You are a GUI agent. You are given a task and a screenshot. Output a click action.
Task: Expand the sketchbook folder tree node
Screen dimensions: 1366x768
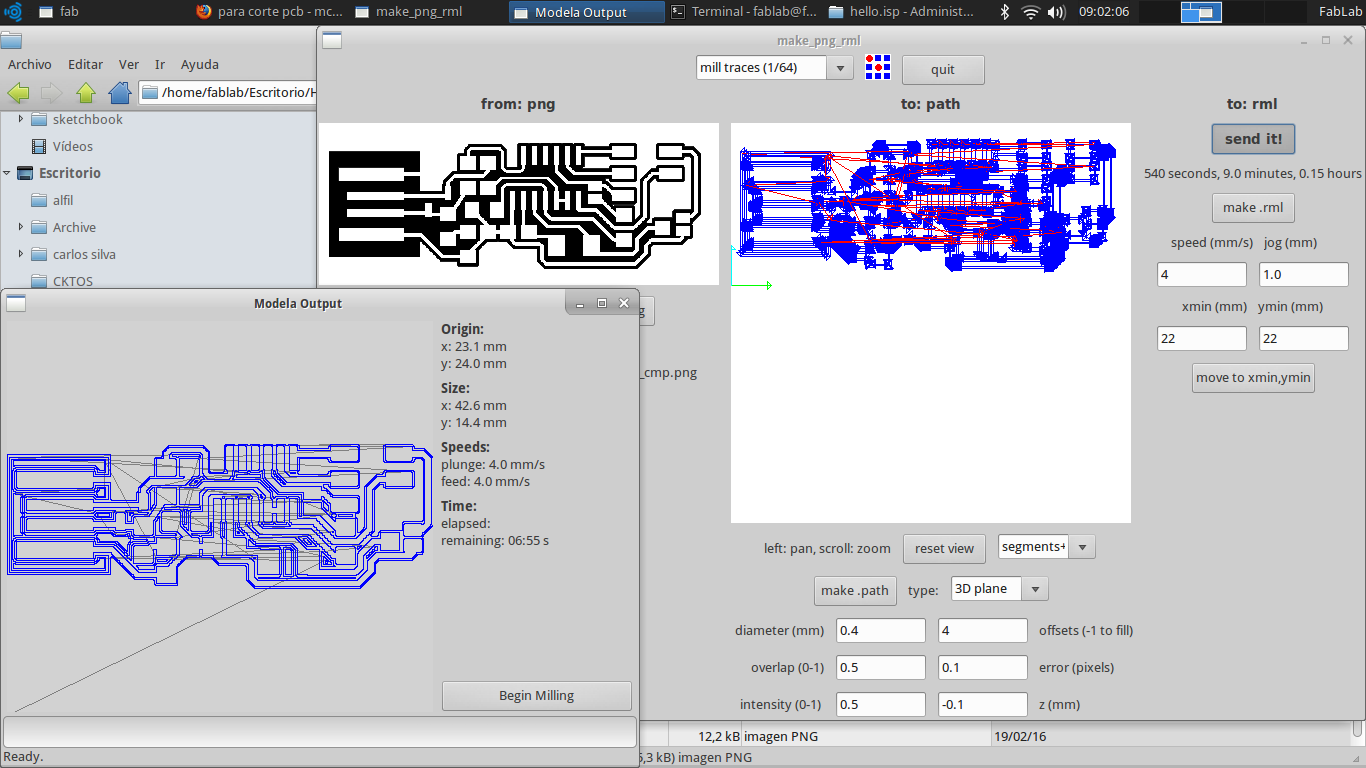21,120
